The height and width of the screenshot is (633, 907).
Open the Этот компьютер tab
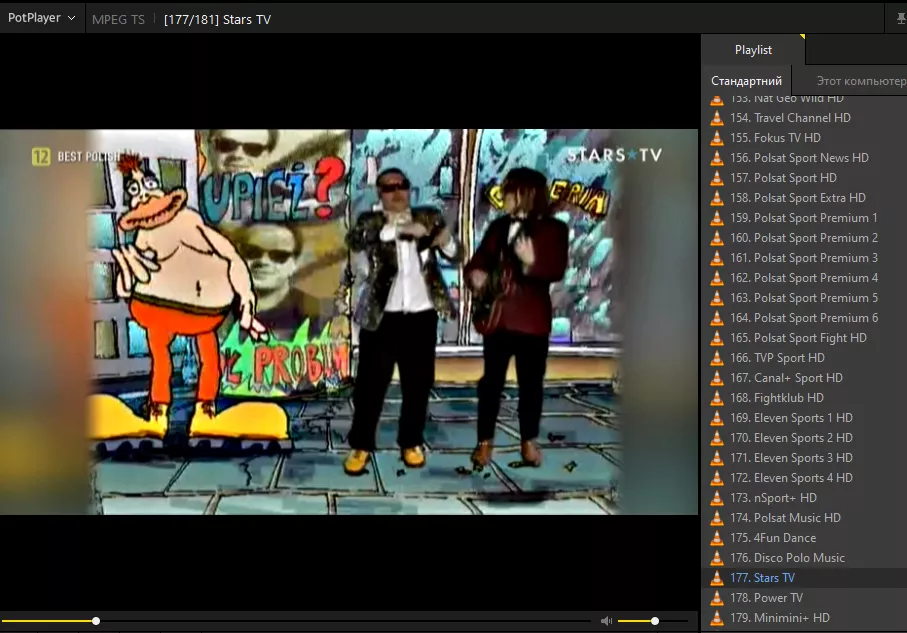click(861, 81)
